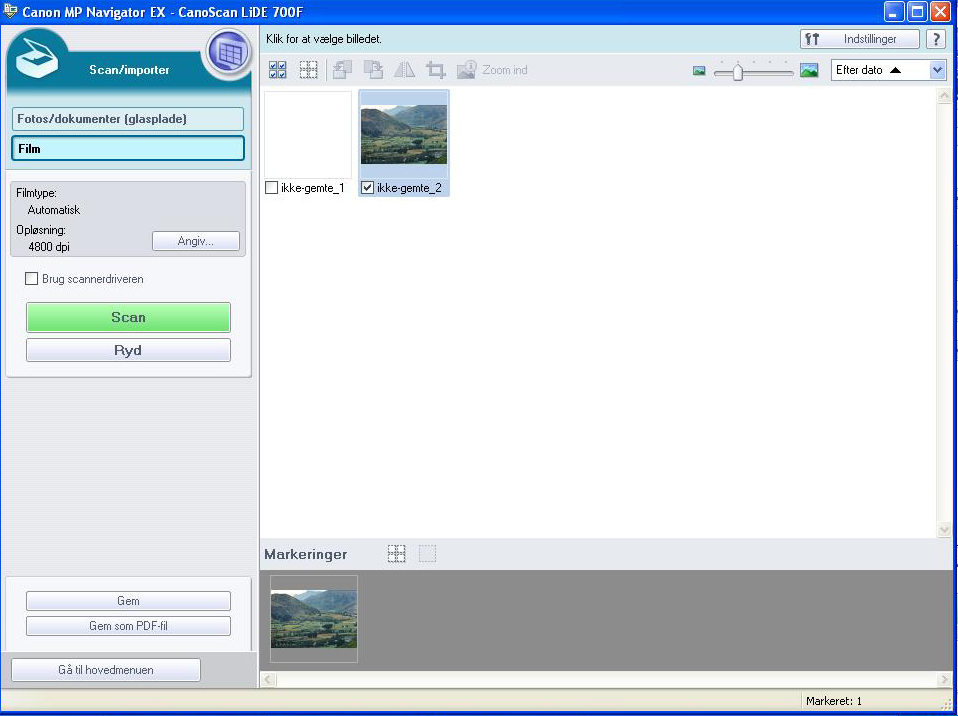Viewport: 958px width, 716px height.
Task: Click the landscape thumbnail in Markeringer area
Action: 313,619
